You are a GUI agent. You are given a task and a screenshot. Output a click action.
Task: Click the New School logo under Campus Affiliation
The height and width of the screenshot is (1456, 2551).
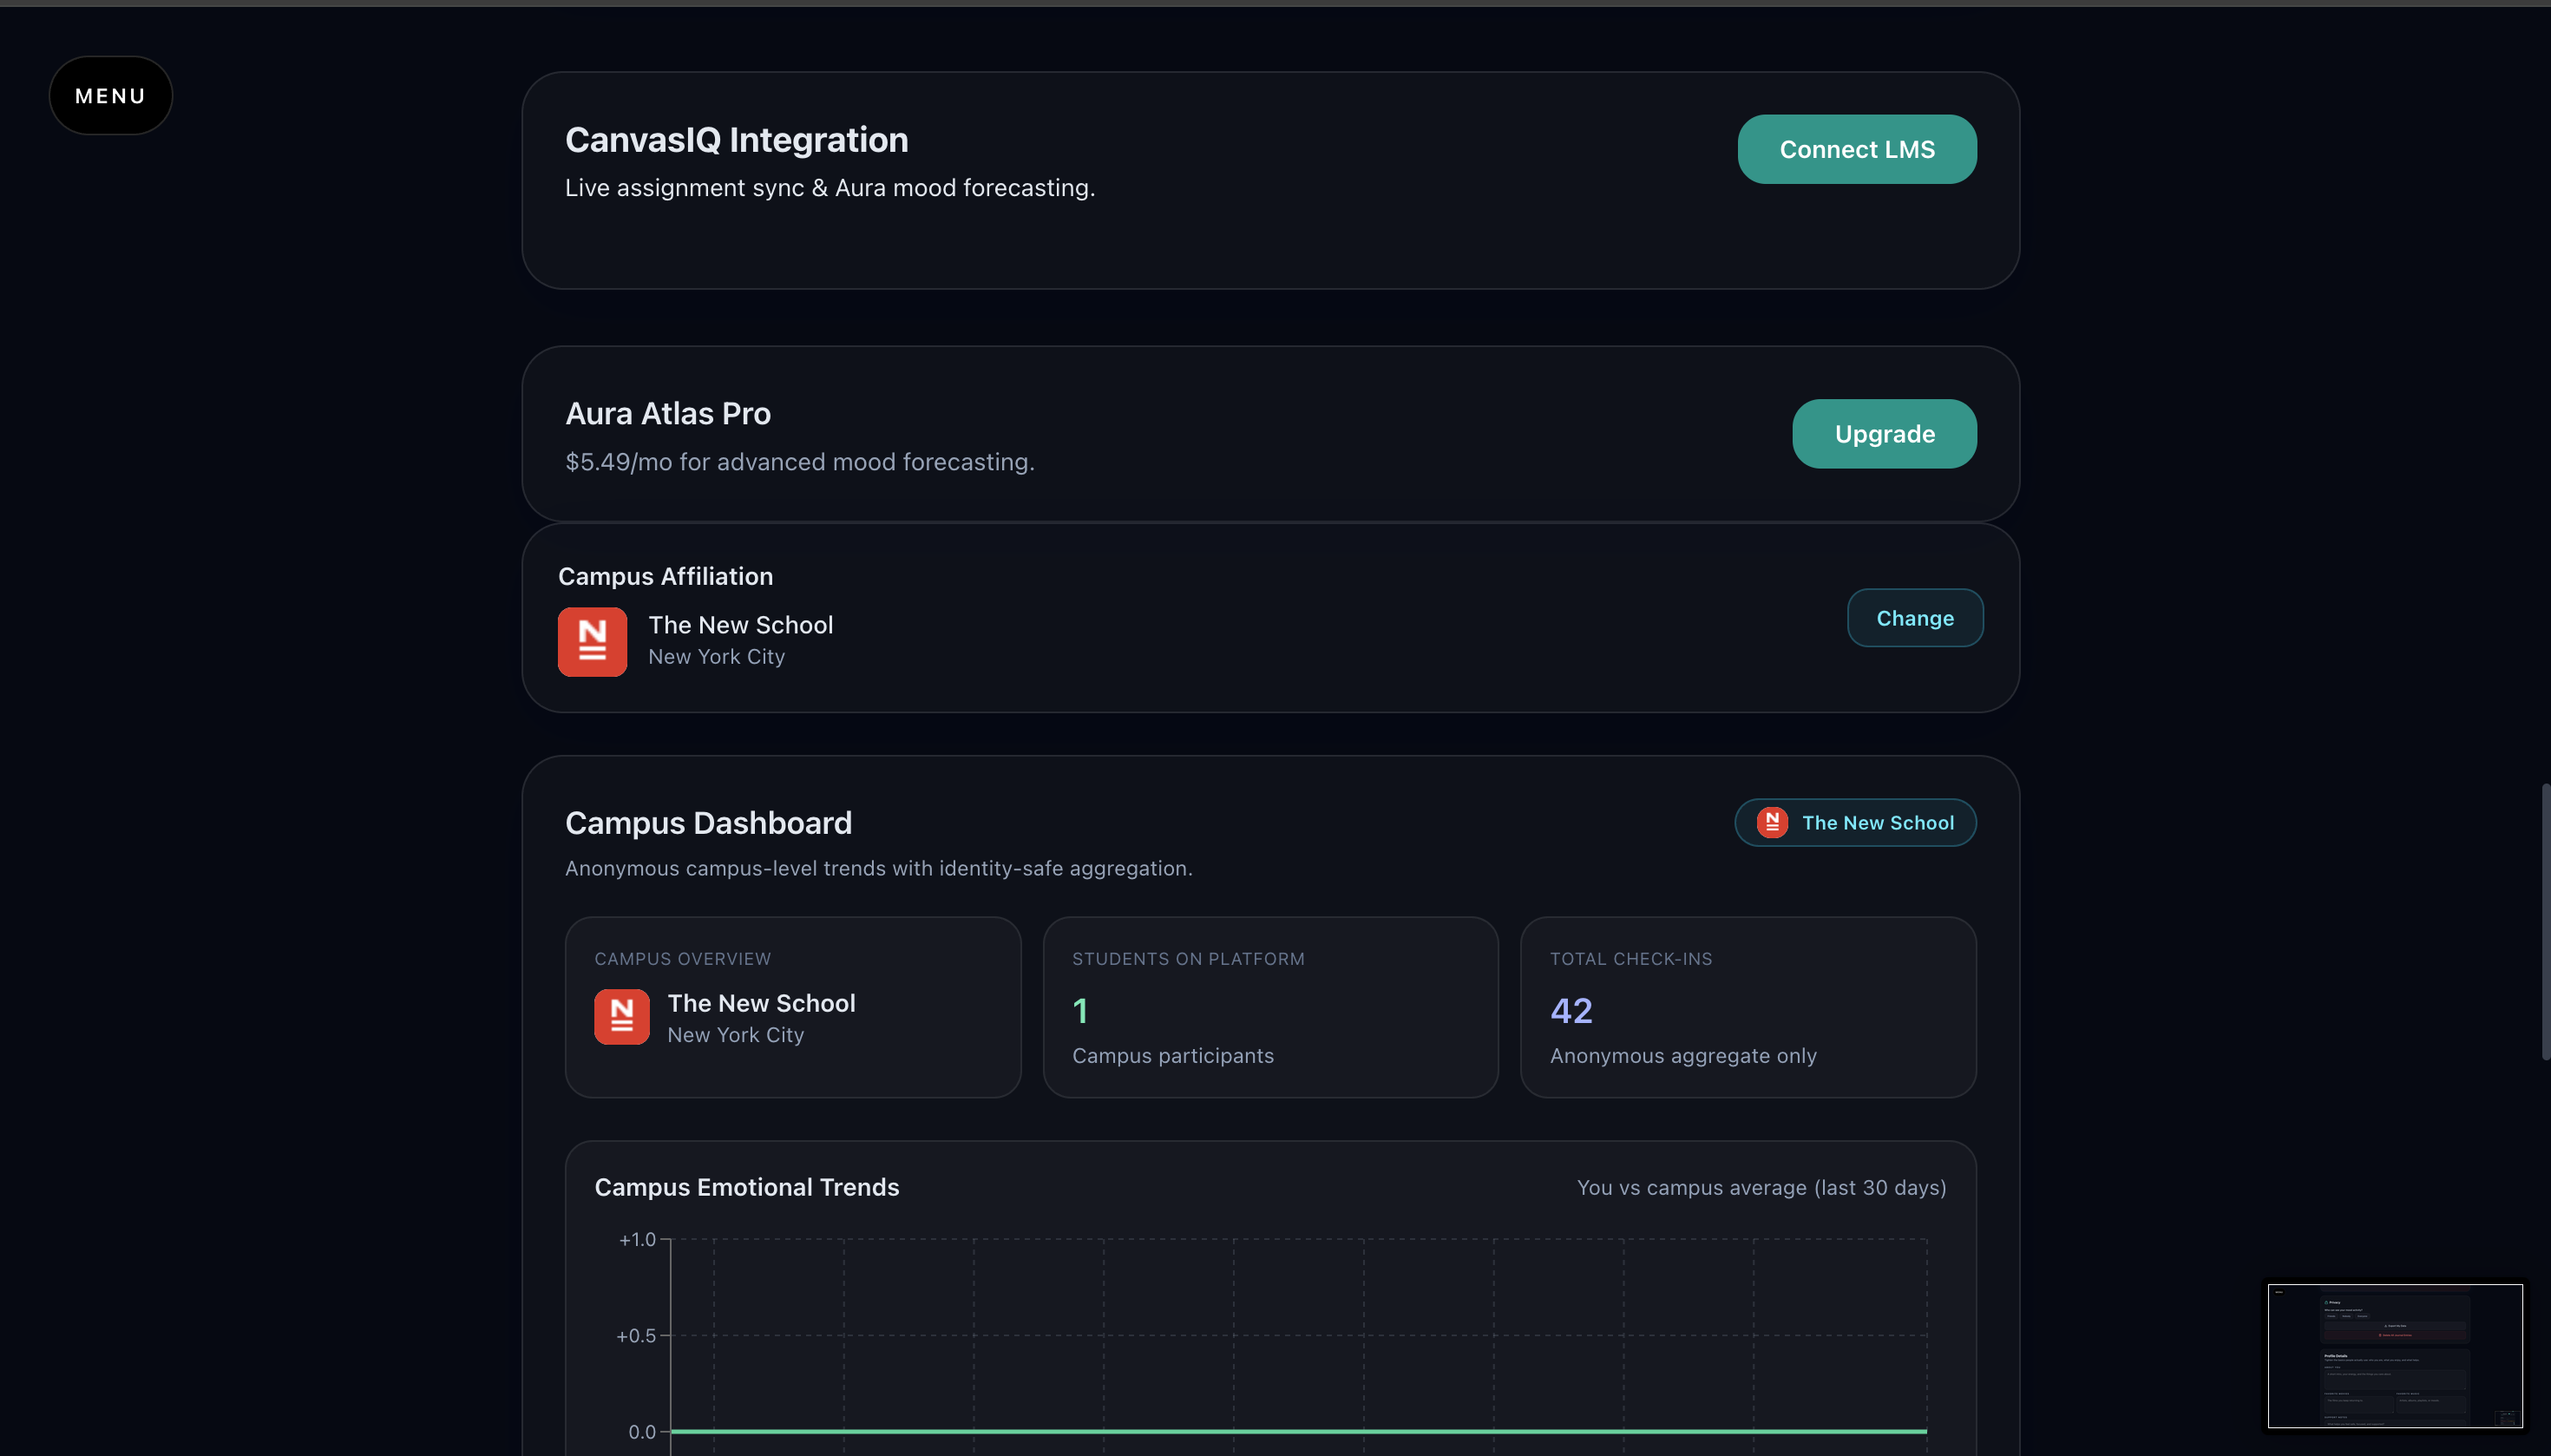pyautogui.click(x=592, y=642)
